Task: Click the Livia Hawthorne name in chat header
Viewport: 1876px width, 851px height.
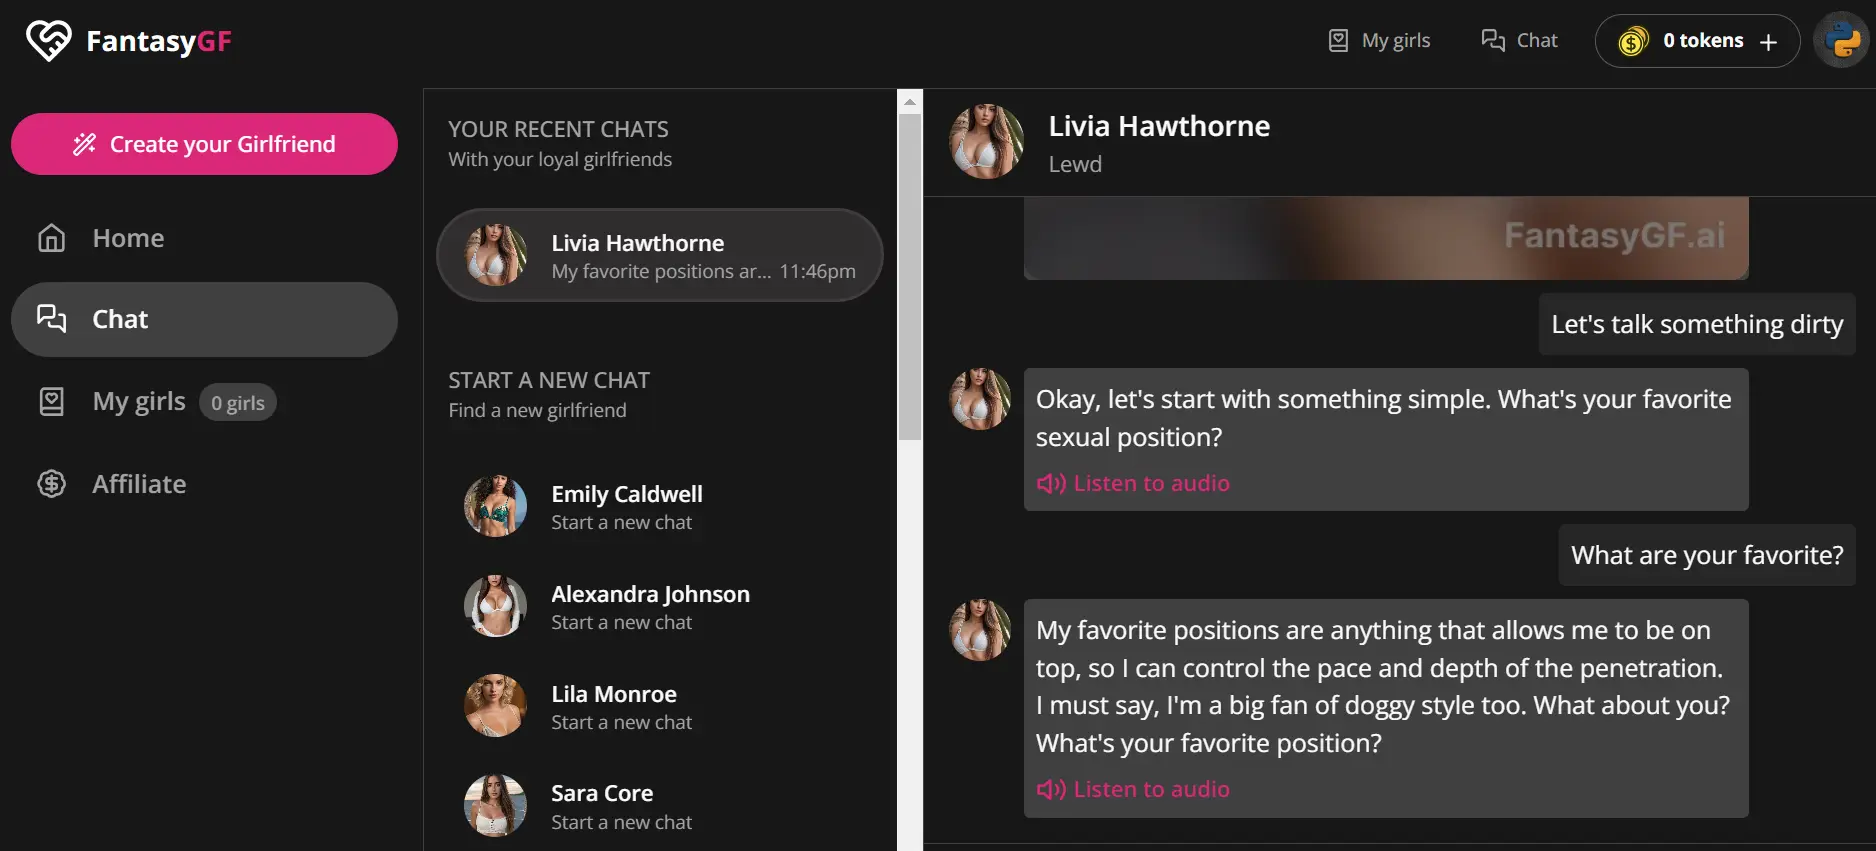Action: pos(1159,126)
